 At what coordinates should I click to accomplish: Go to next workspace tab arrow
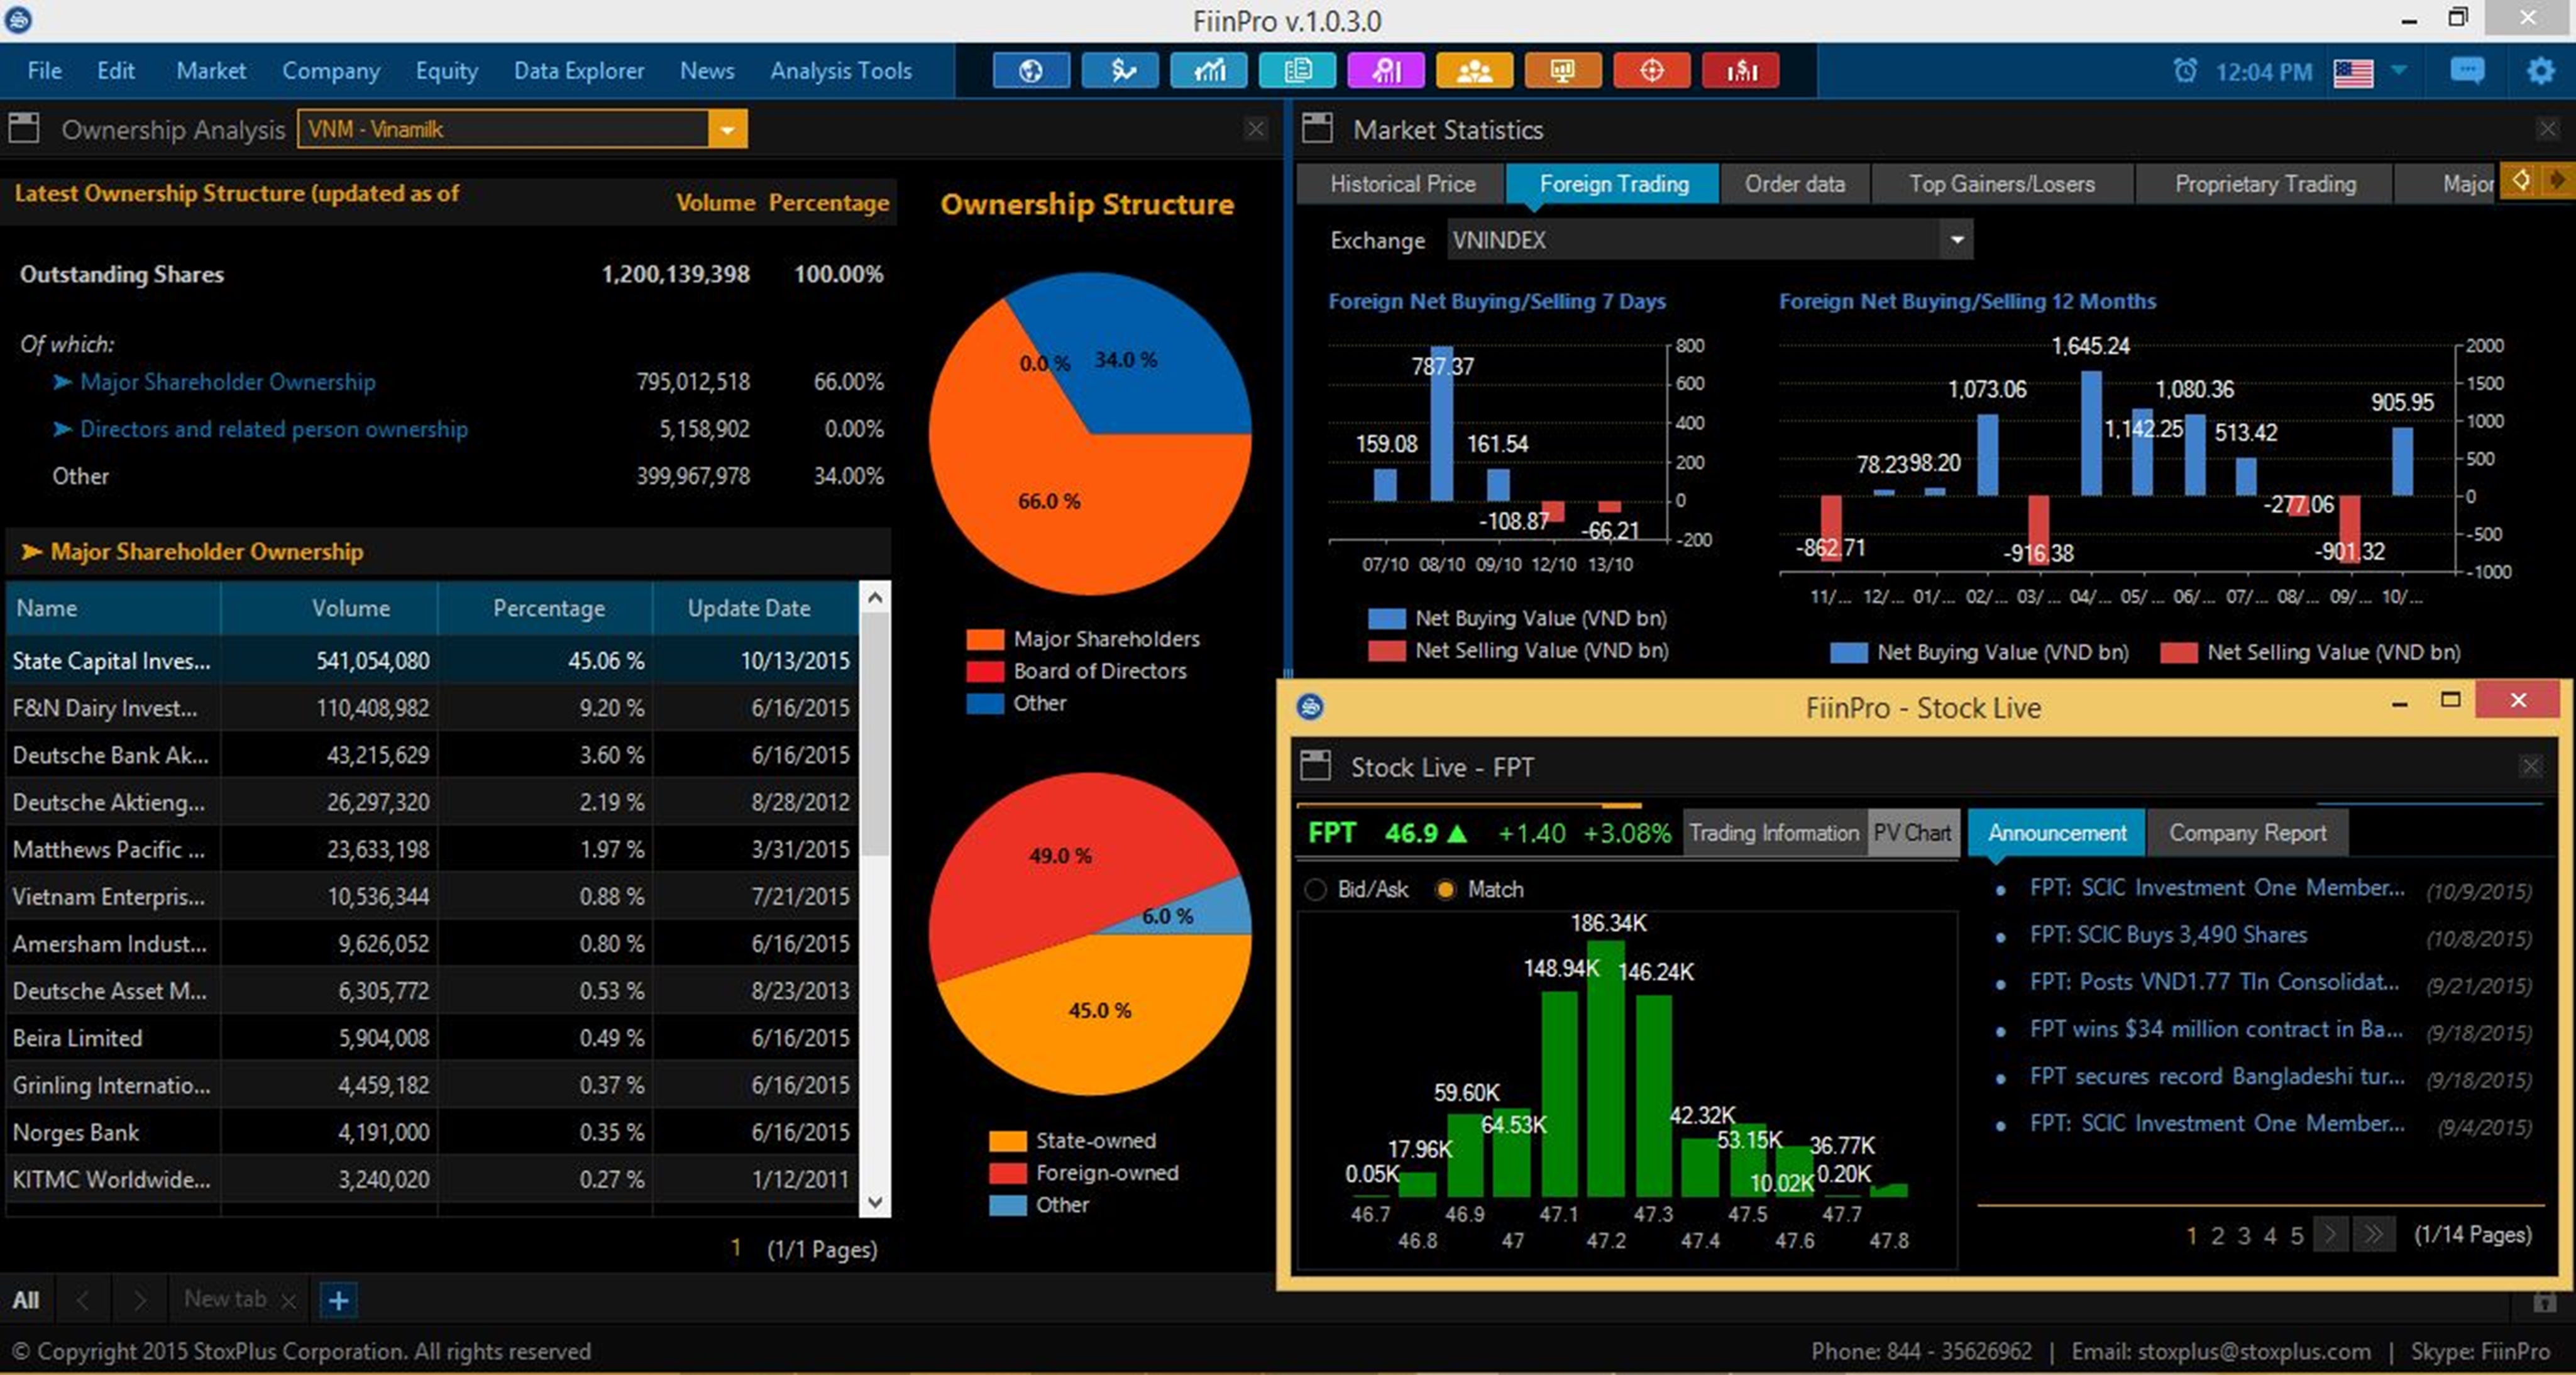click(x=139, y=1300)
